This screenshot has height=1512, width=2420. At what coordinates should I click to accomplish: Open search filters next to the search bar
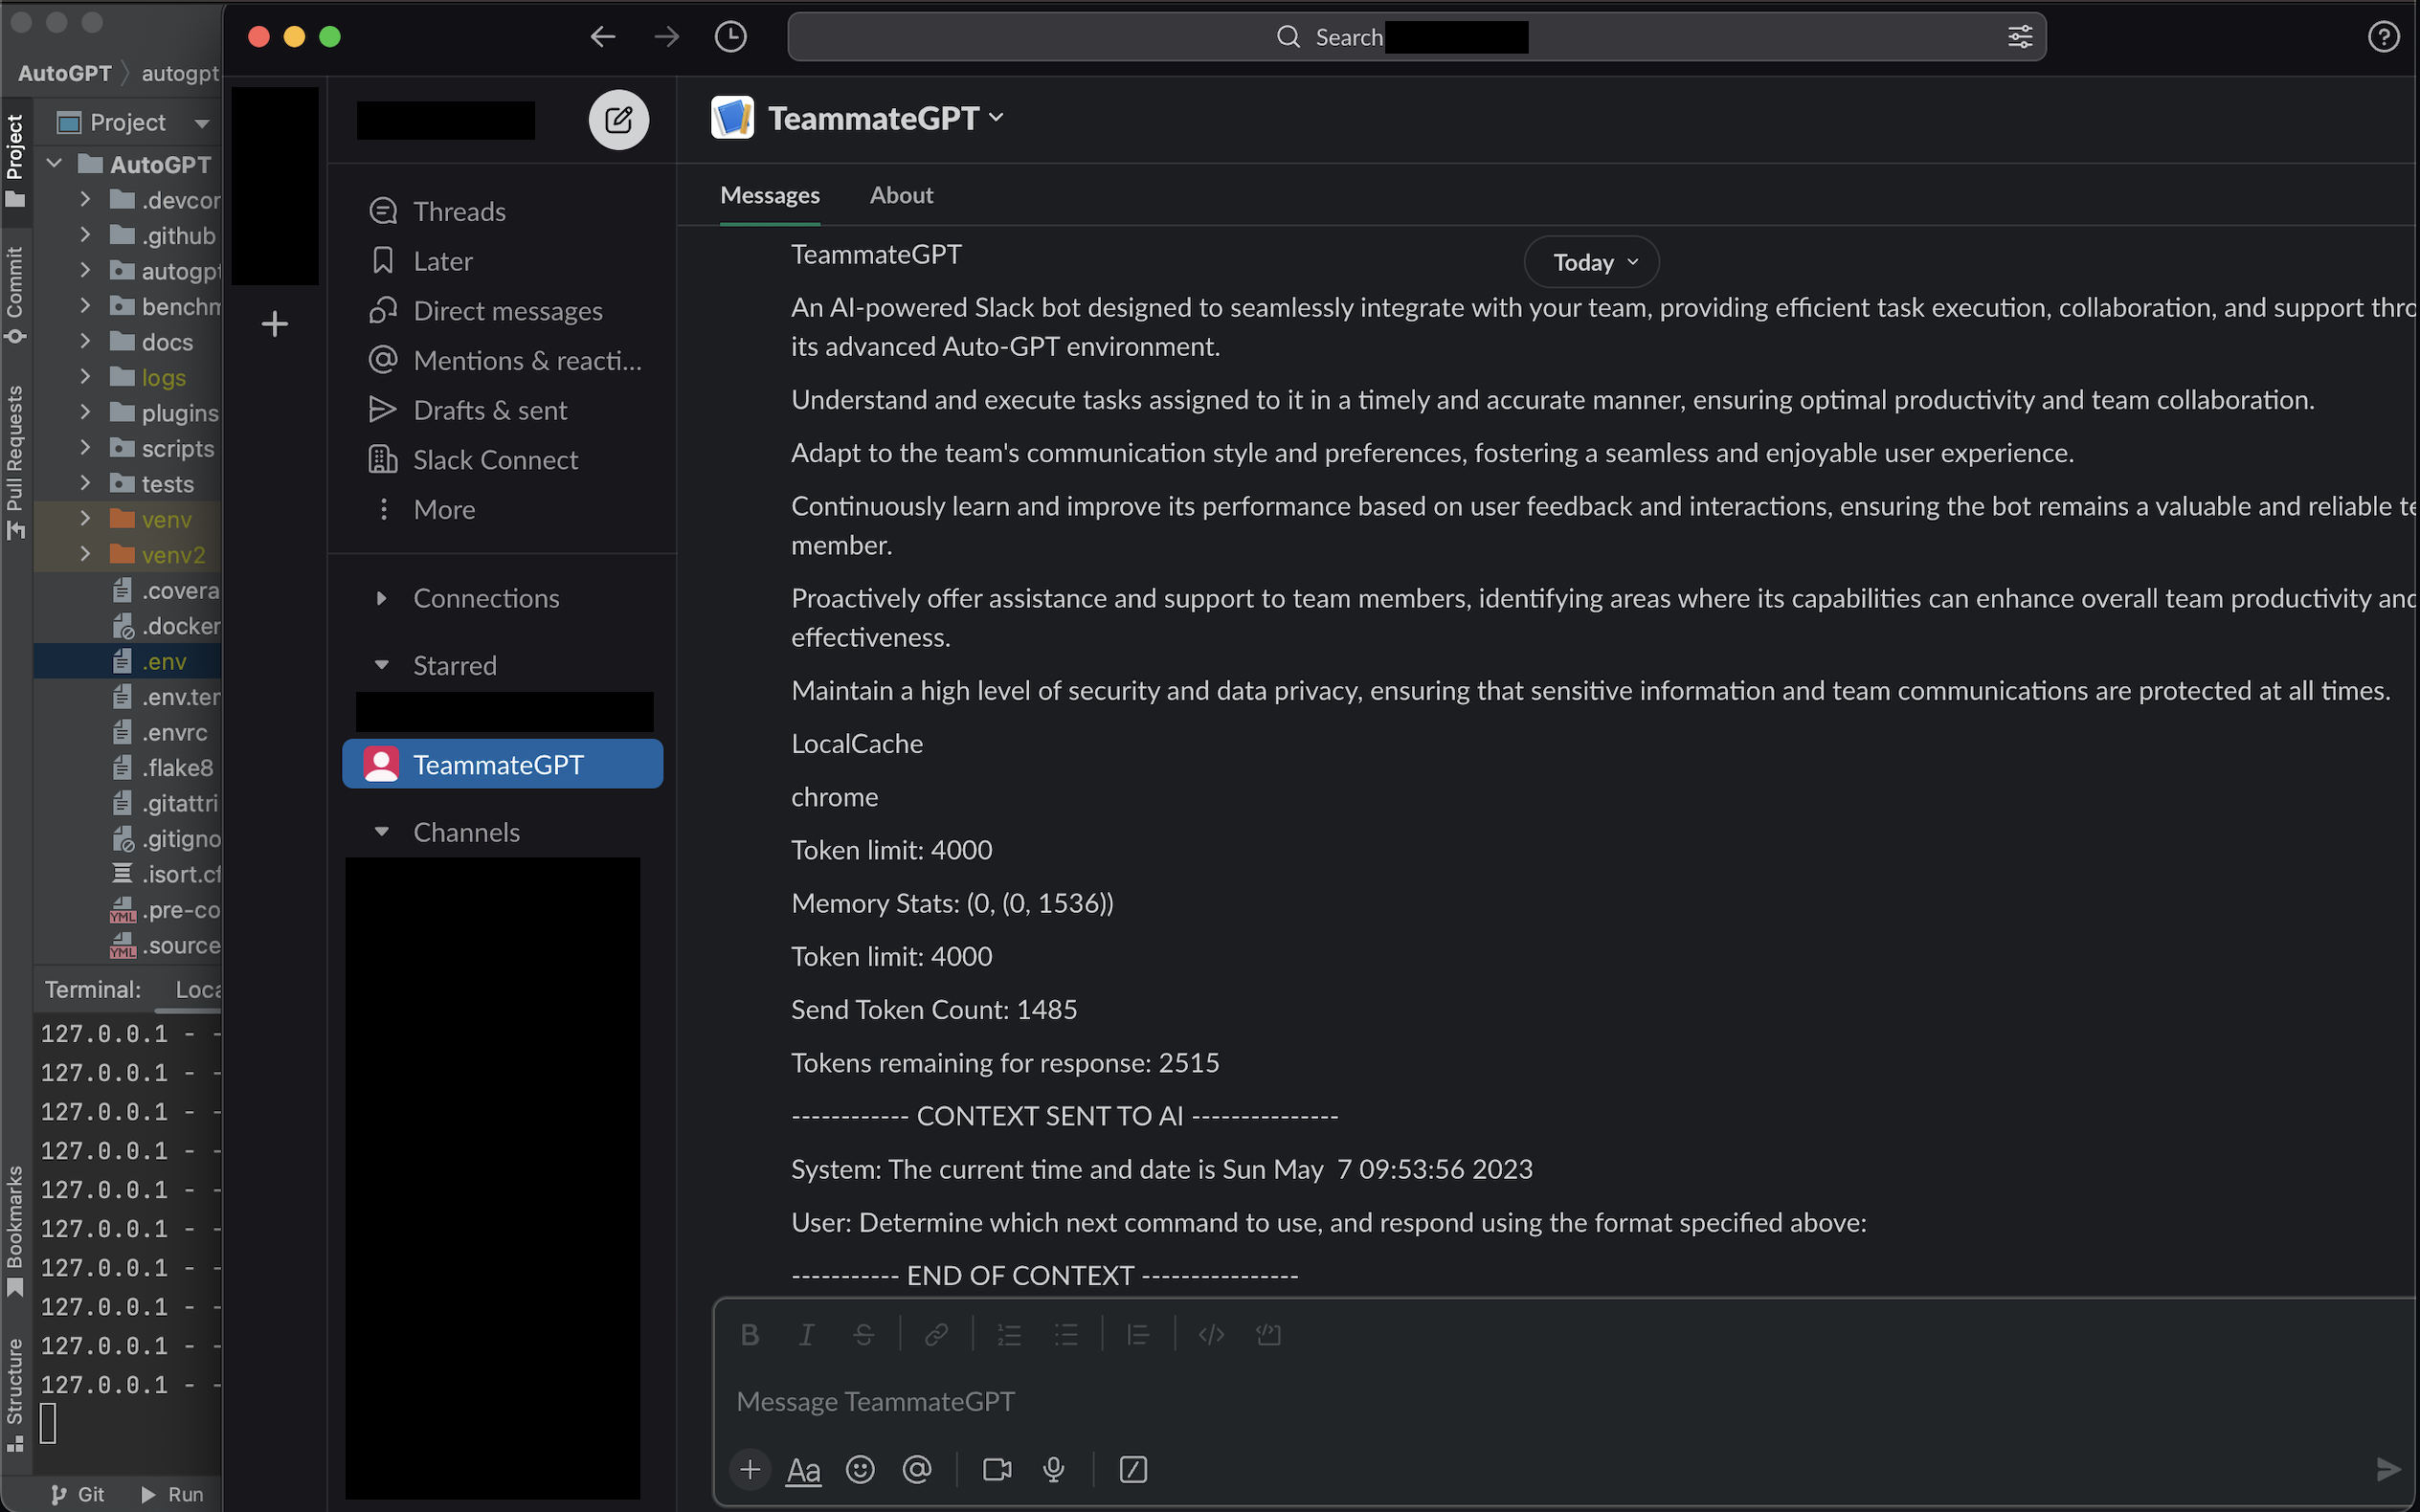coord(2021,36)
